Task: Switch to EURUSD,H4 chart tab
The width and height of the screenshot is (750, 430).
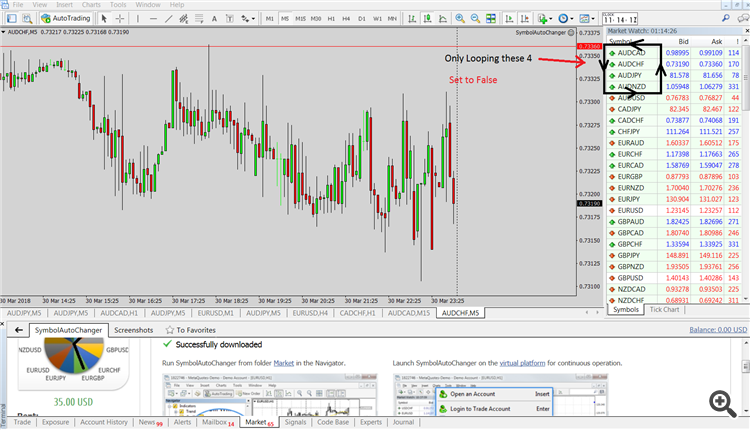Action: (x=310, y=313)
